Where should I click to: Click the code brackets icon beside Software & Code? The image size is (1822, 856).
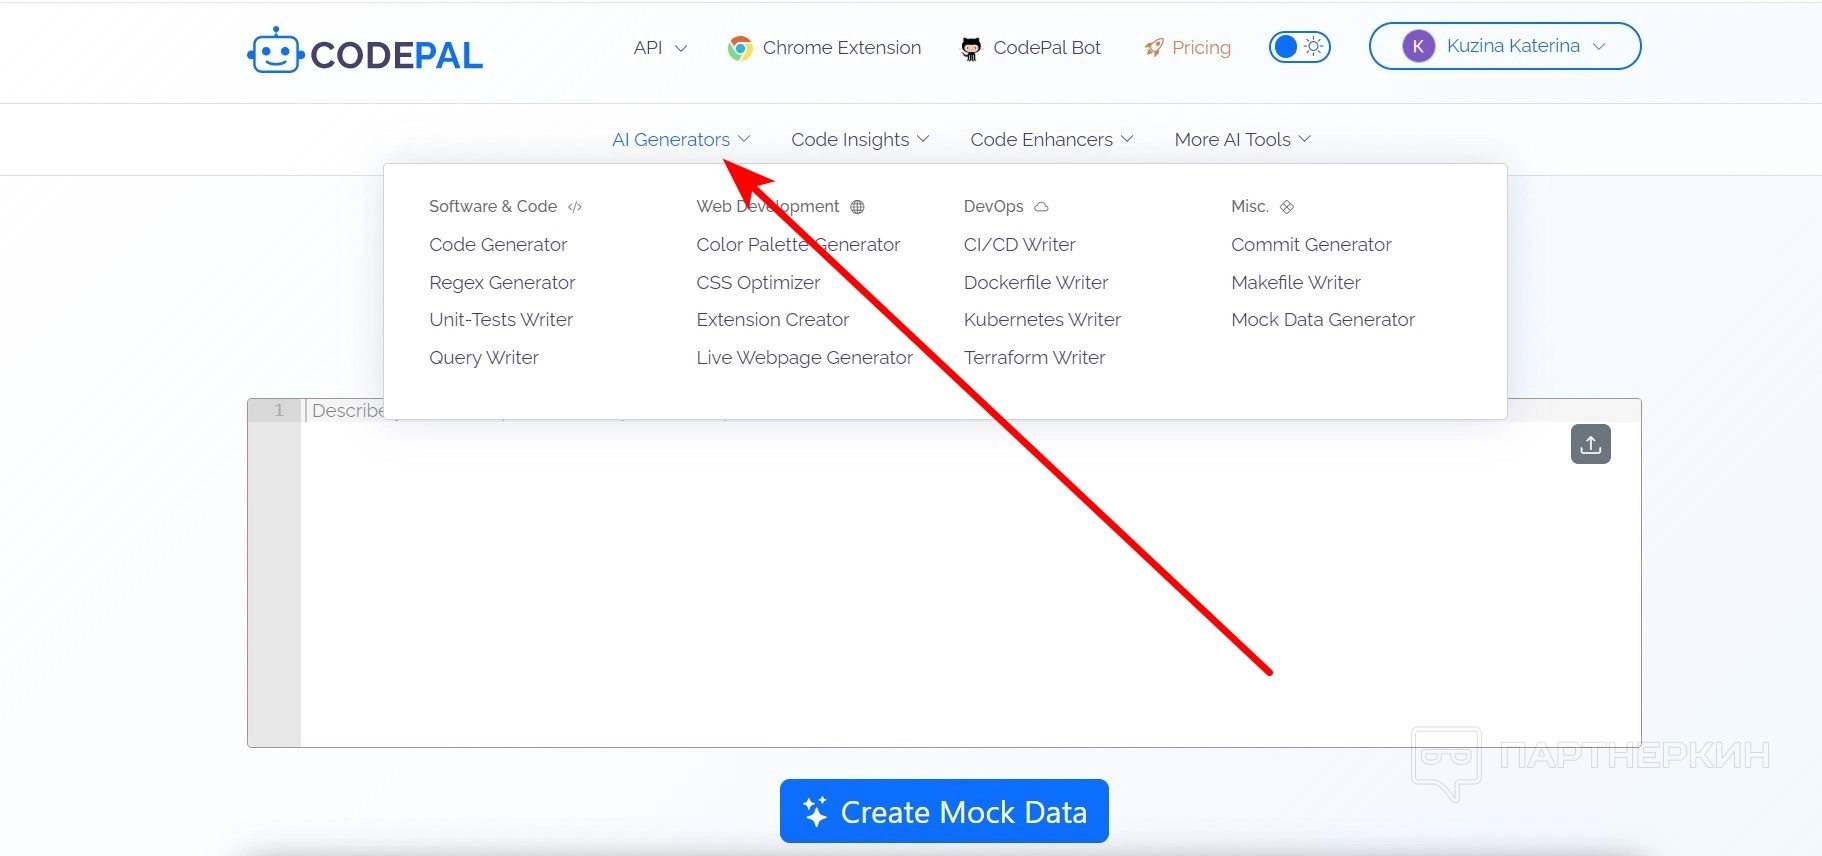click(x=575, y=207)
